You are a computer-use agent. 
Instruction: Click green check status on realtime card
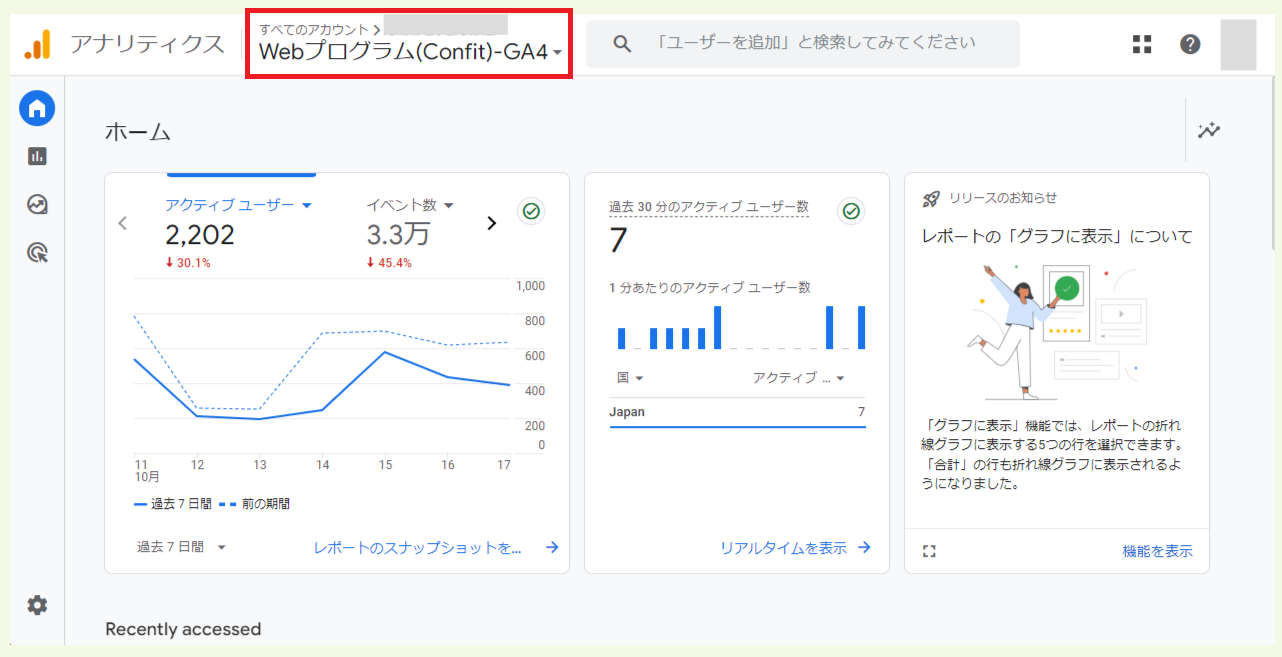tap(851, 211)
